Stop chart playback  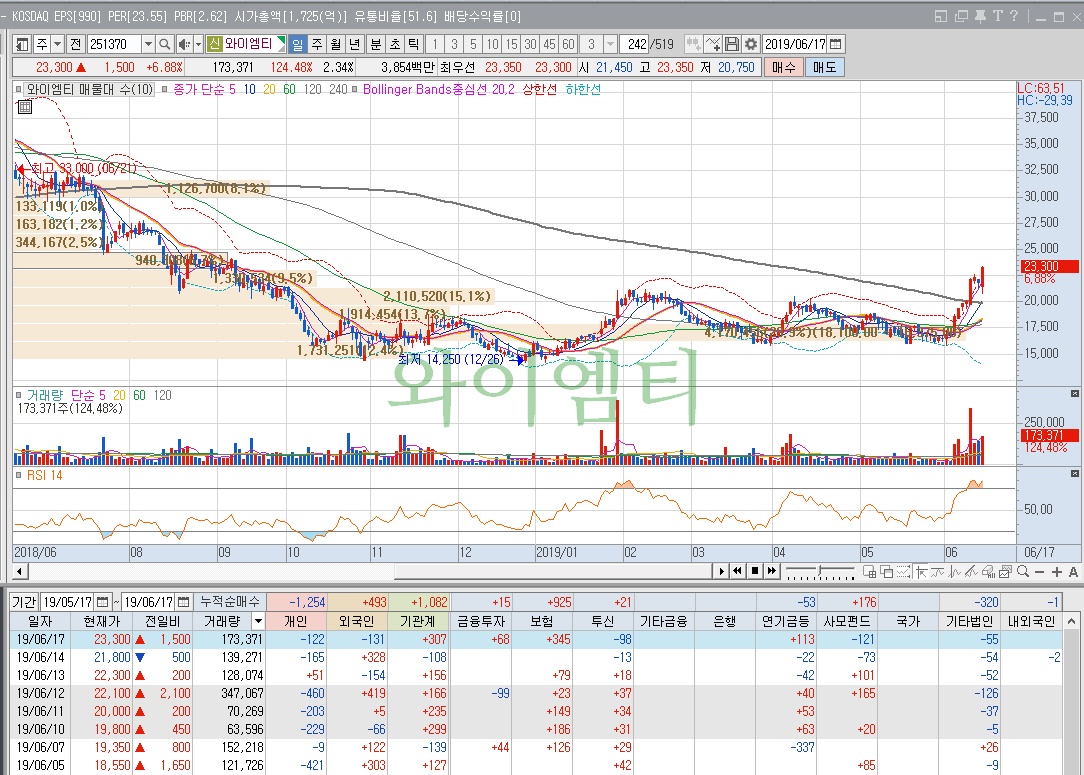(x=755, y=571)
